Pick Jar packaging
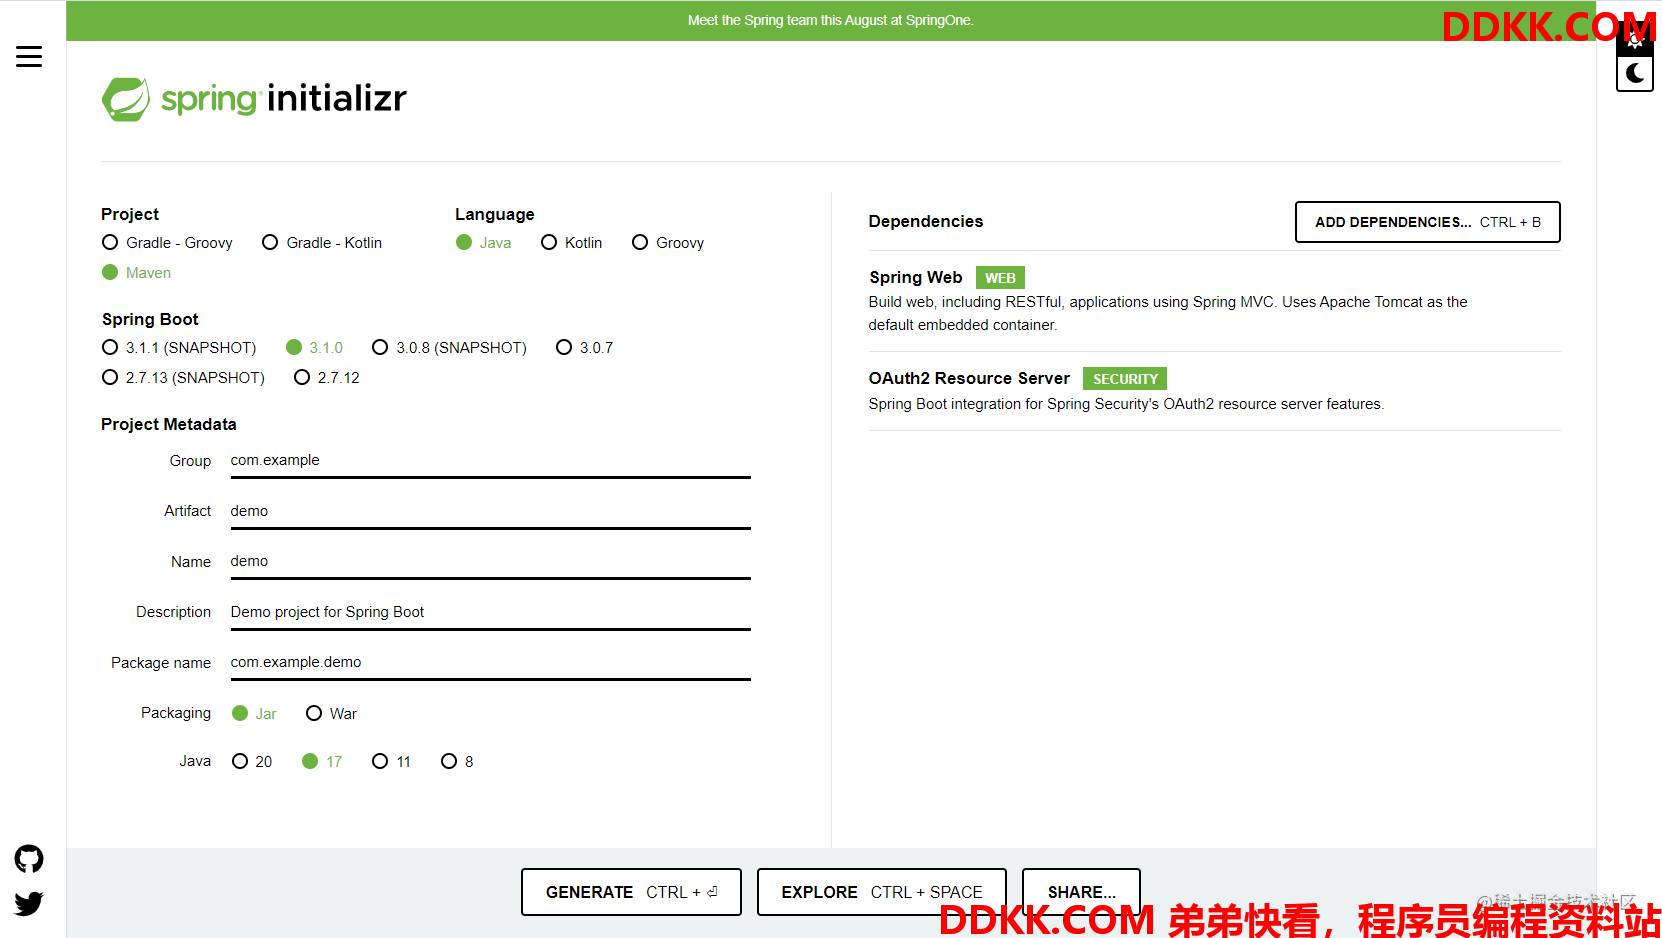This screenshot has width=1662, height=938. click(x=254, y=714)
